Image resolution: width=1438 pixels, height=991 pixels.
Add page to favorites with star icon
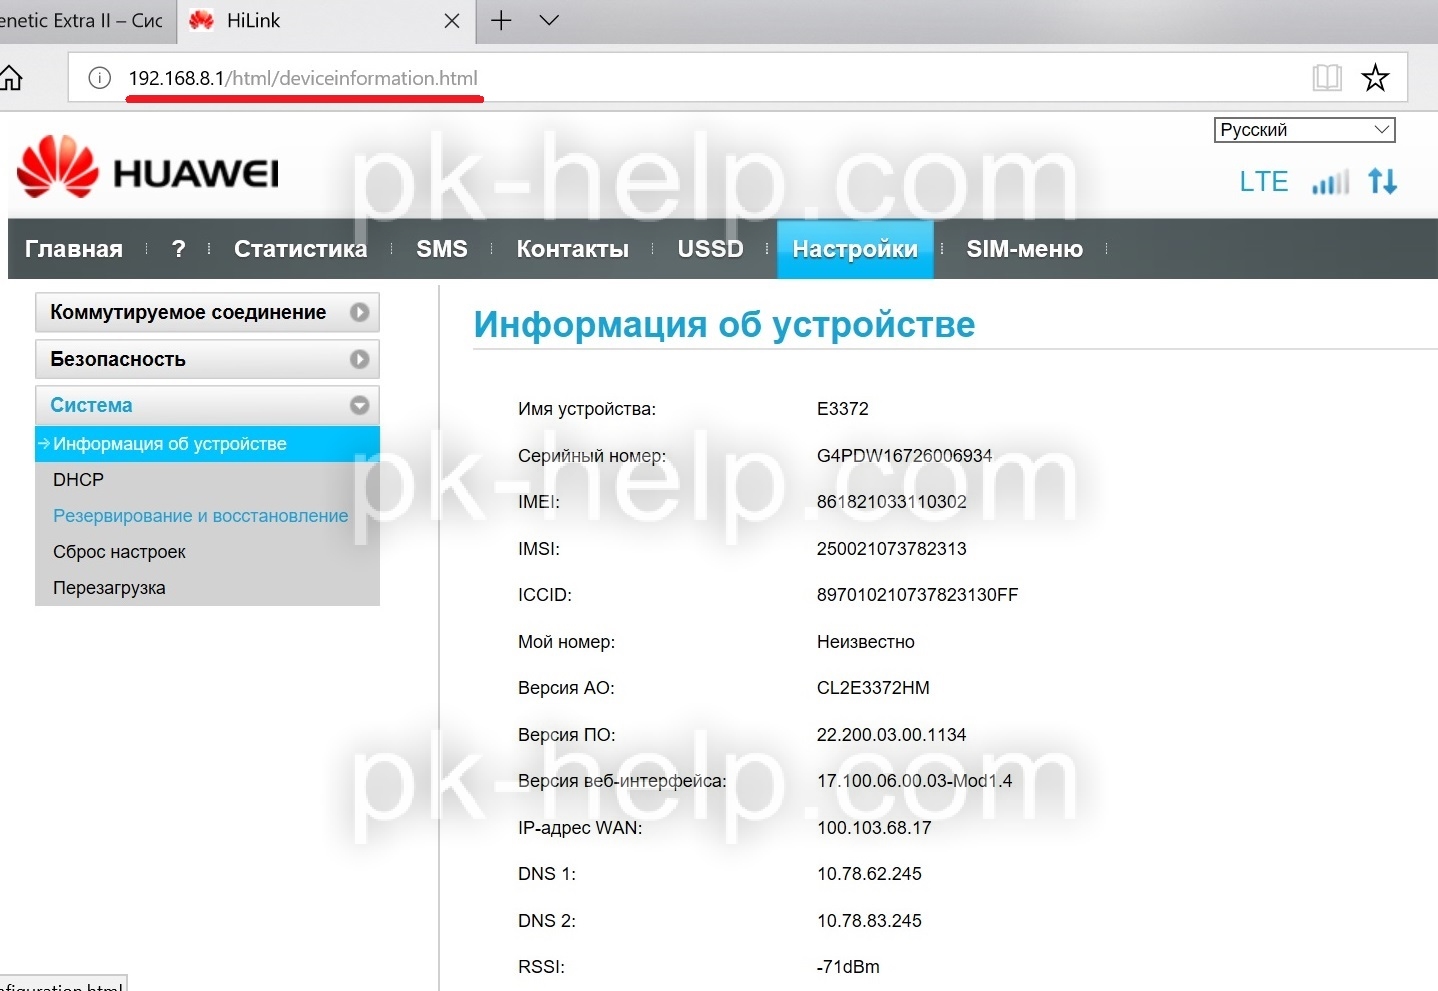[1376, 77]
